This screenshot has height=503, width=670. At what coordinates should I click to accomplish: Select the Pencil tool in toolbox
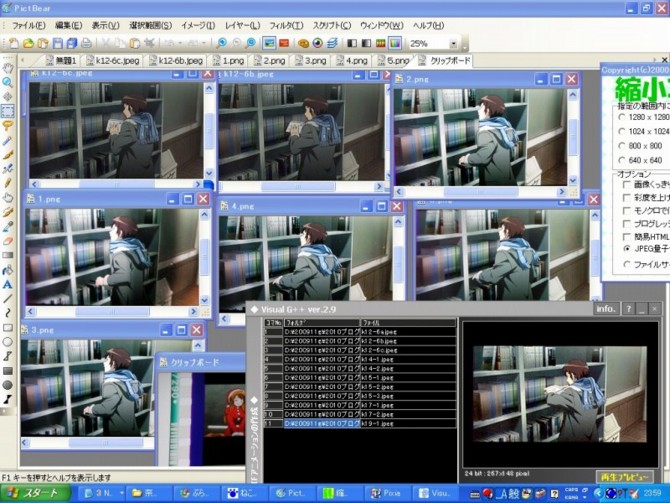click(x=8, y=183)
